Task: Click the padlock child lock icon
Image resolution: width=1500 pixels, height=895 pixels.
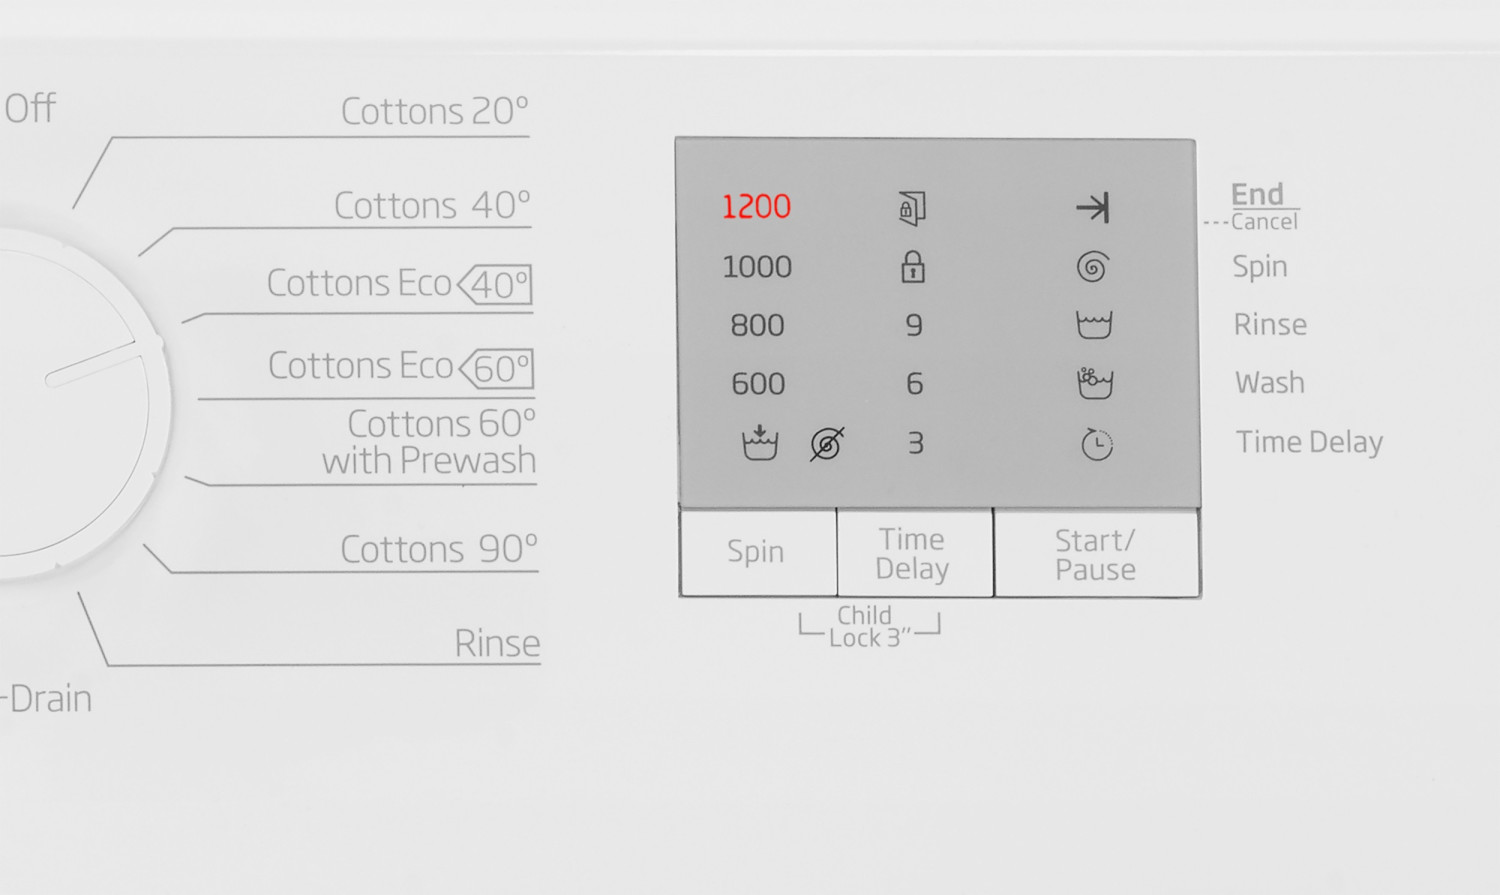Action: click(x=912, y=267)
